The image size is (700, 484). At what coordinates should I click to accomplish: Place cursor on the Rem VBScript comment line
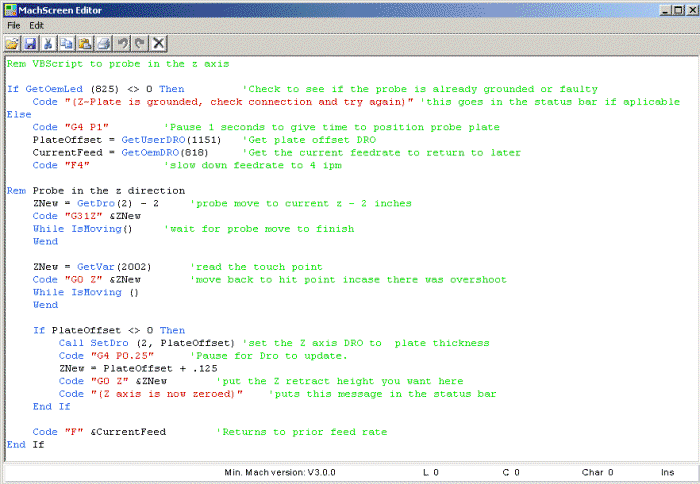[x=102, y=63]
